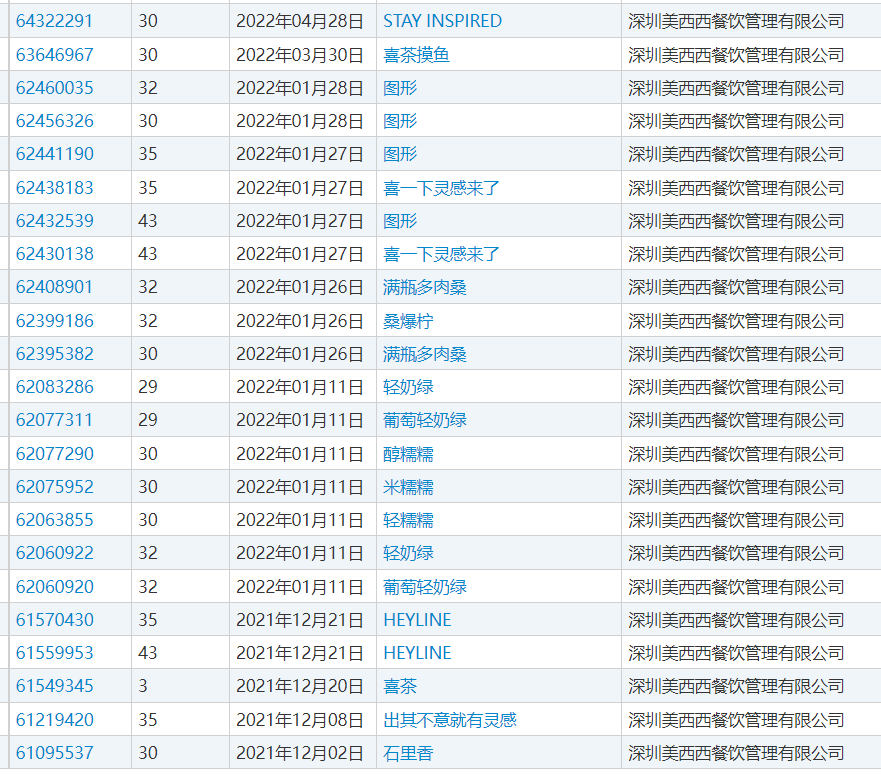This screenshot has height=775, width=881.
Task: Select date 2021年12月08日 cell
Action: point(302,720)
